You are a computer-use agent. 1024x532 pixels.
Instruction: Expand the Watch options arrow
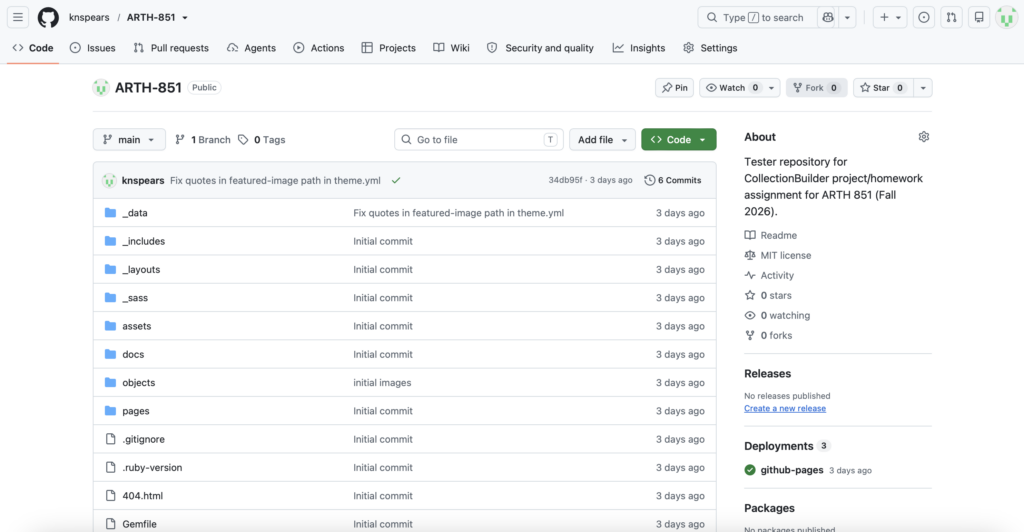coord(771,87)
